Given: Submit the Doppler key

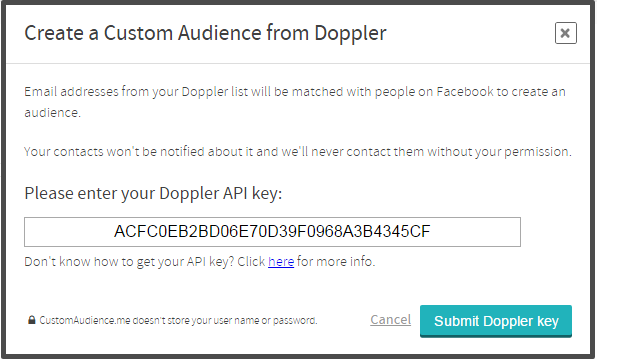Looking at the screenshot, I should click(x=496, y=321).
